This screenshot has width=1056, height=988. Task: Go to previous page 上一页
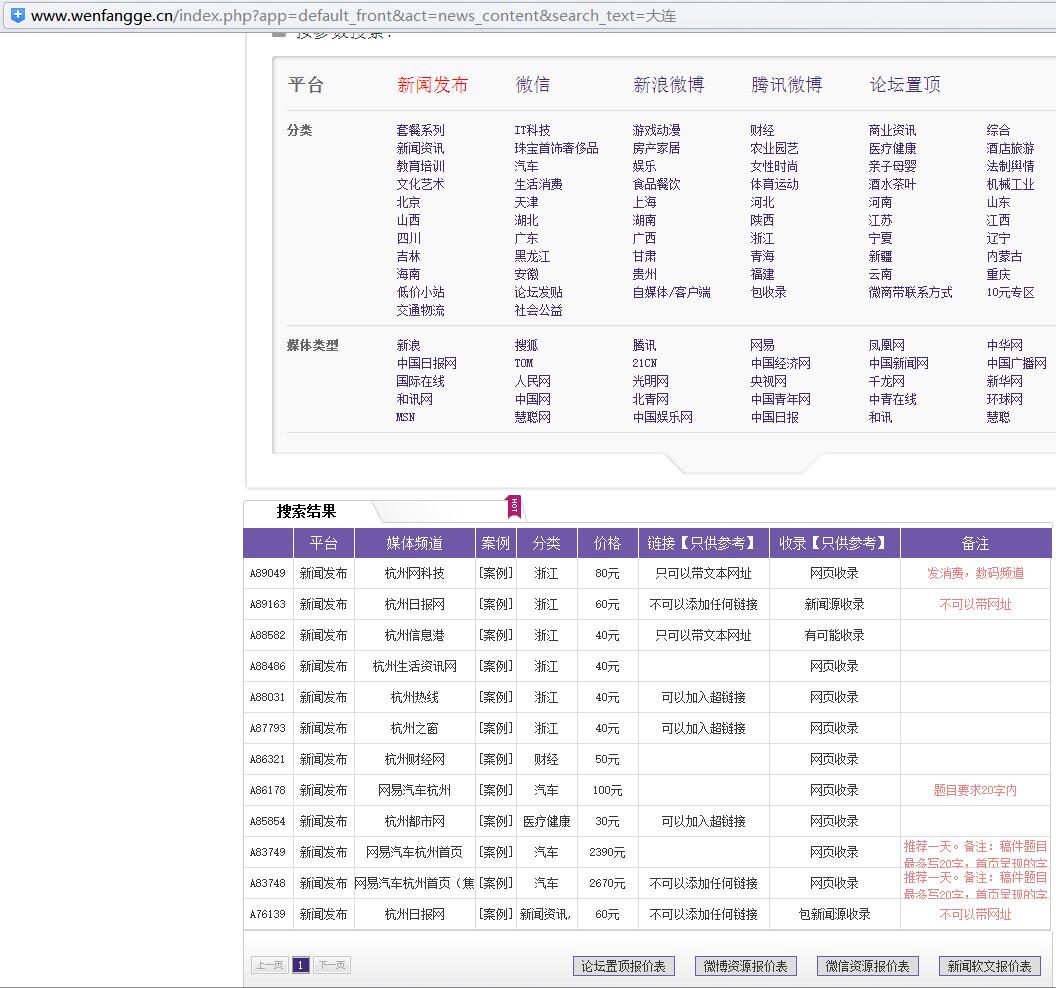point(270,965)
